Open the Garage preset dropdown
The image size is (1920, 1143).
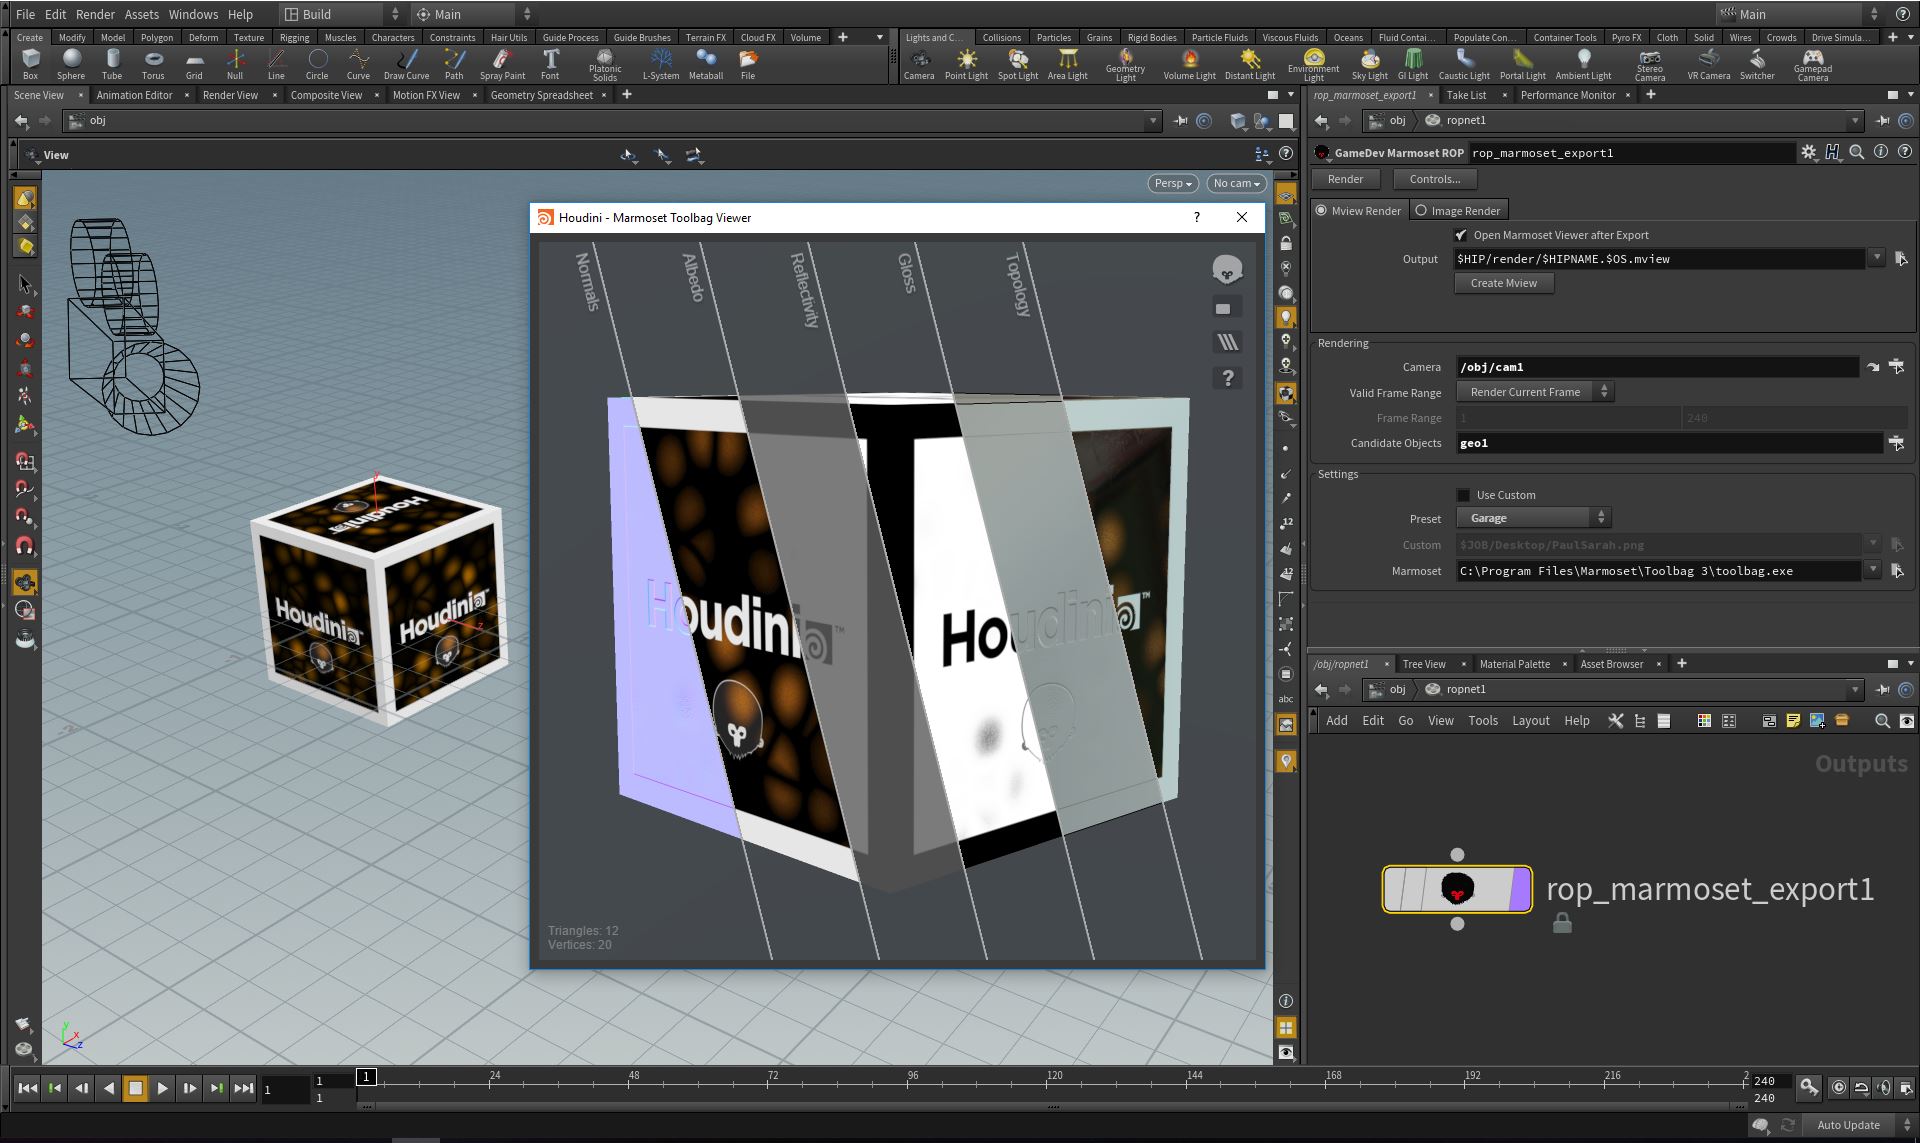1534,518
